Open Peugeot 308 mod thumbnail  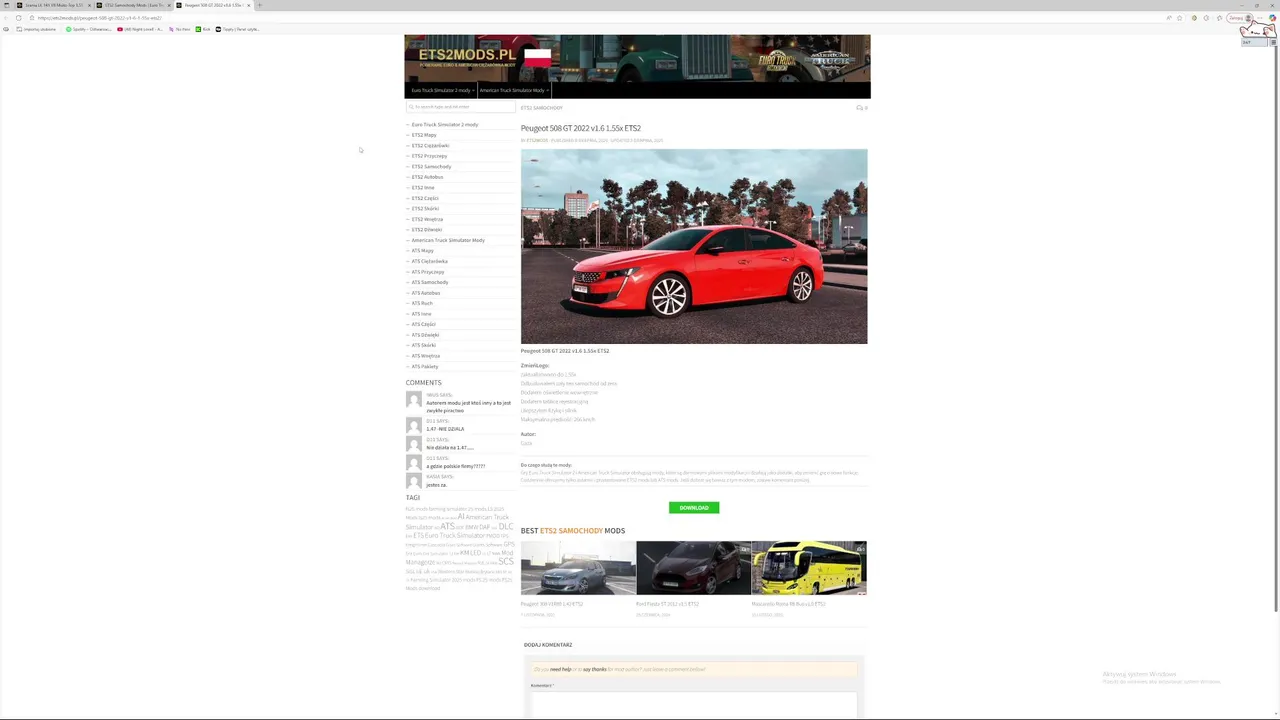(x=578, y=568)
